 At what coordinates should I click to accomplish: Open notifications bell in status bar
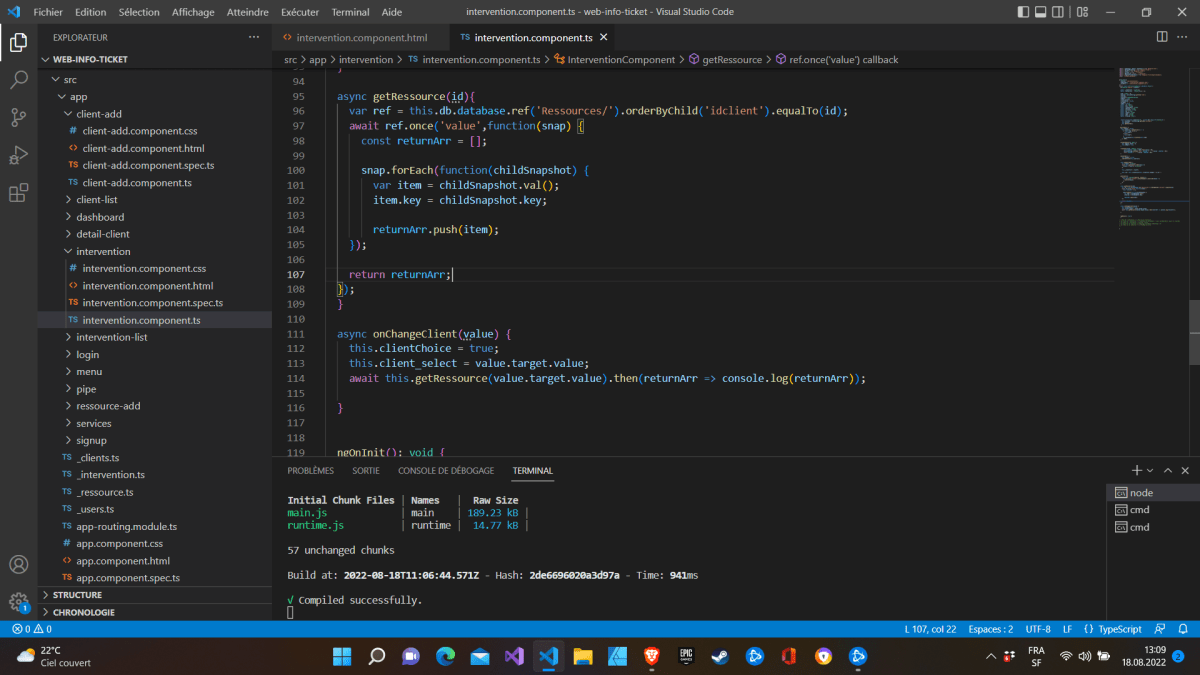tap(1184, 629)
